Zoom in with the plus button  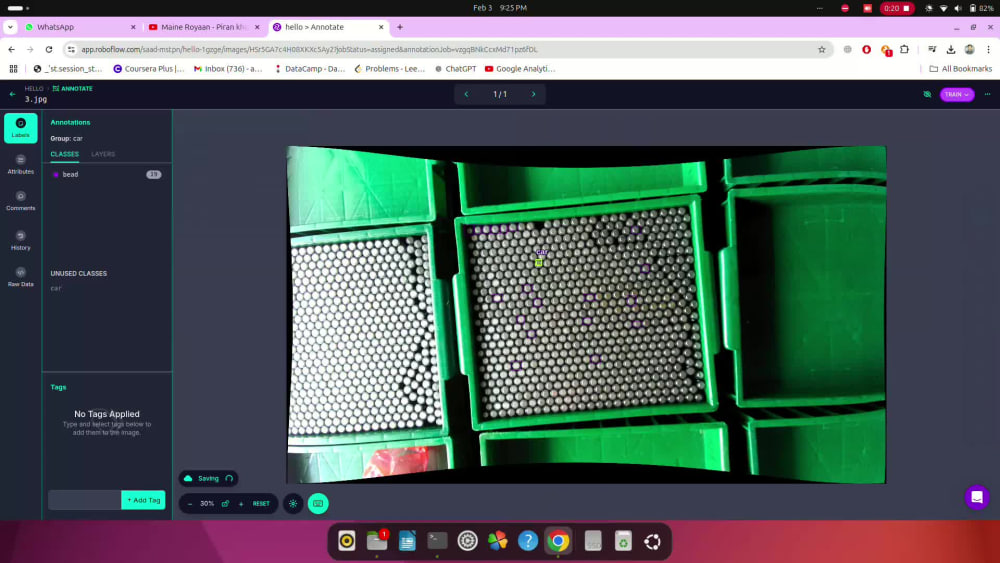(241, 504)
